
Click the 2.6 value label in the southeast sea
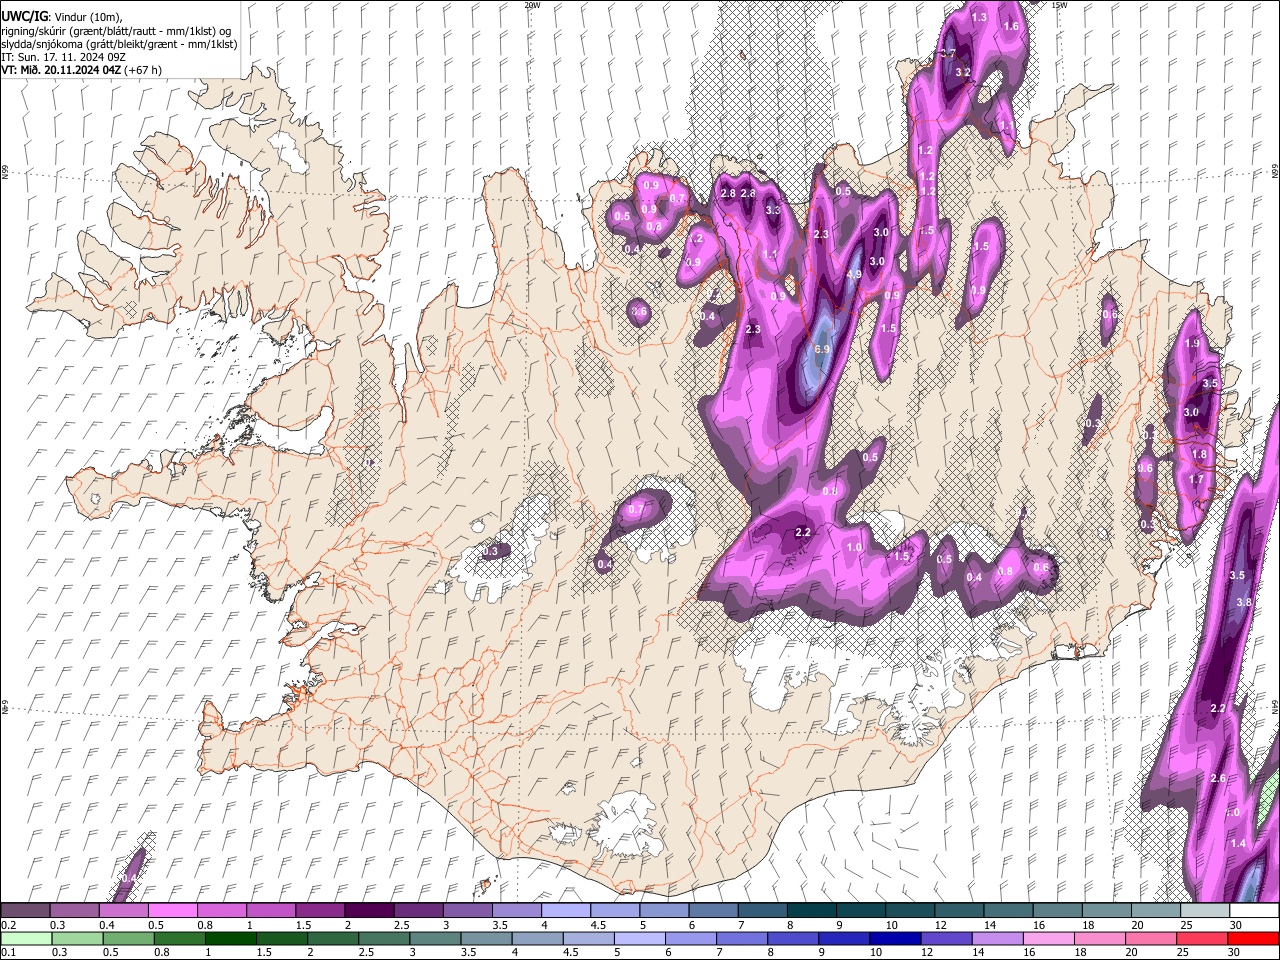coord(1218,778)
